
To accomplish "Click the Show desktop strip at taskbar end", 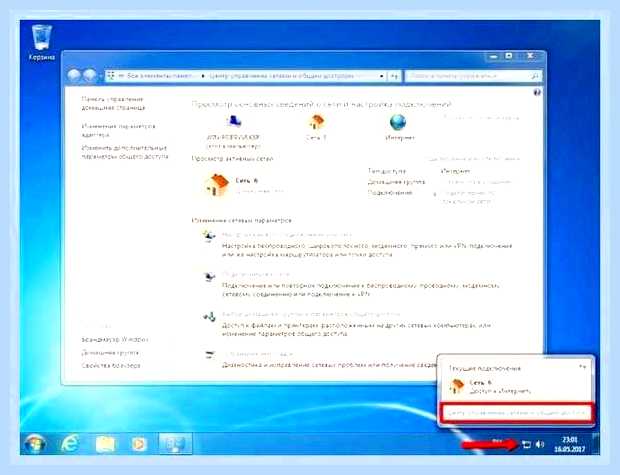I will (x=595, y=444).
